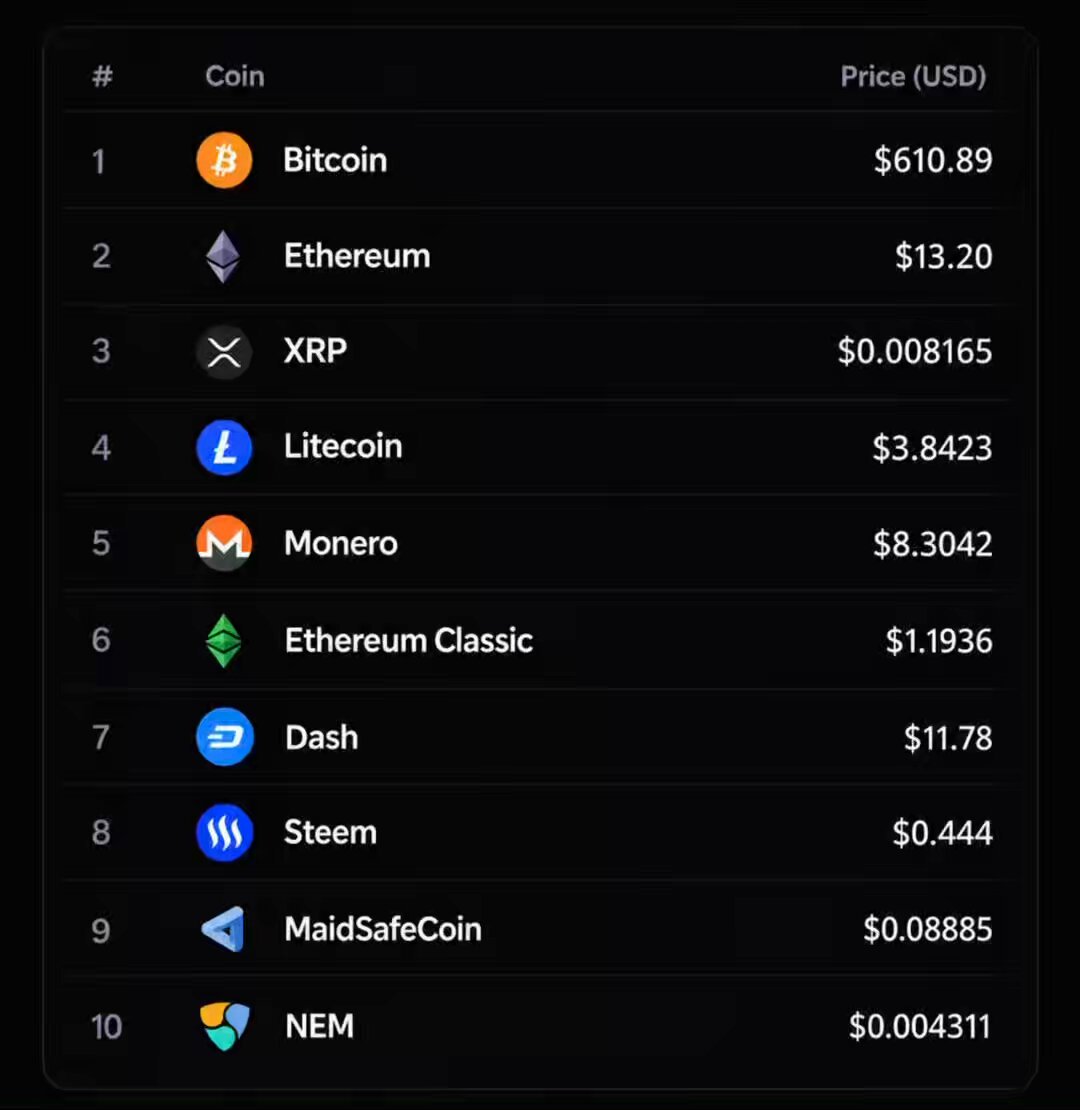Open the MaidSafeCoin name link
The height and width of the screenshot is (1110, 1080).
[x=383, y=929]
